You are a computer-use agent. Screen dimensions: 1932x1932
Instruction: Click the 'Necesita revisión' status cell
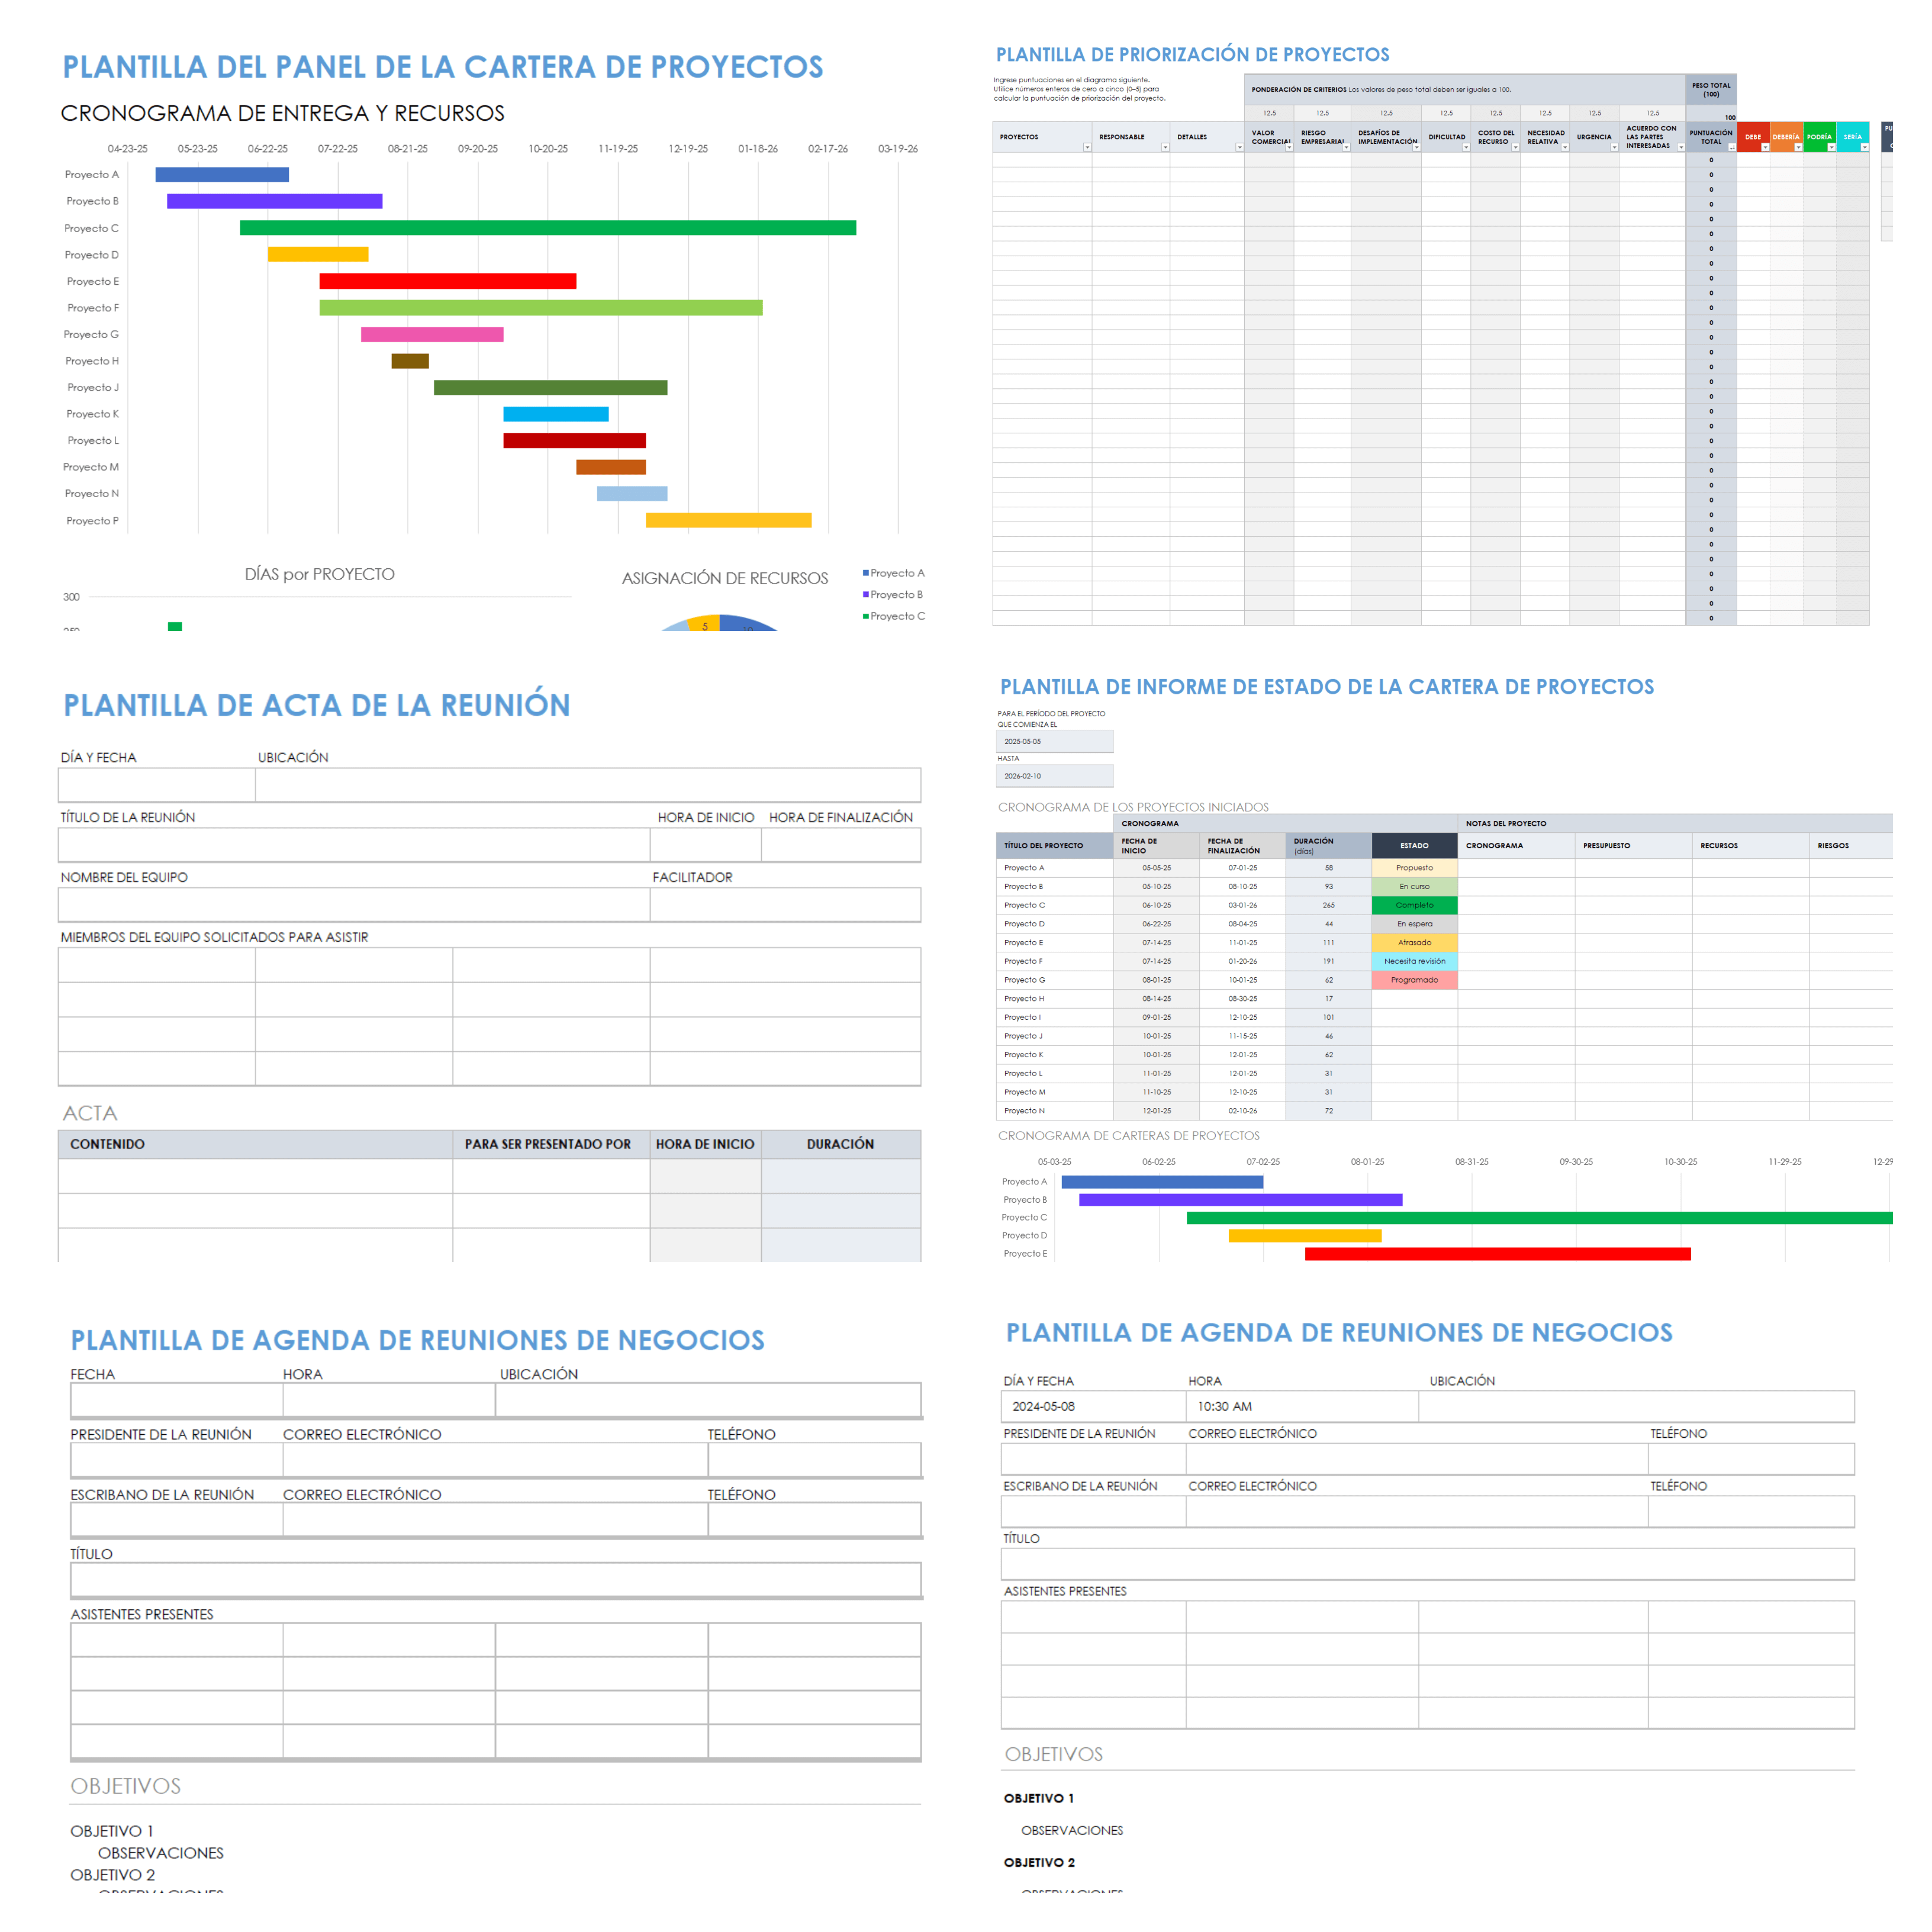coord(1415,961)
